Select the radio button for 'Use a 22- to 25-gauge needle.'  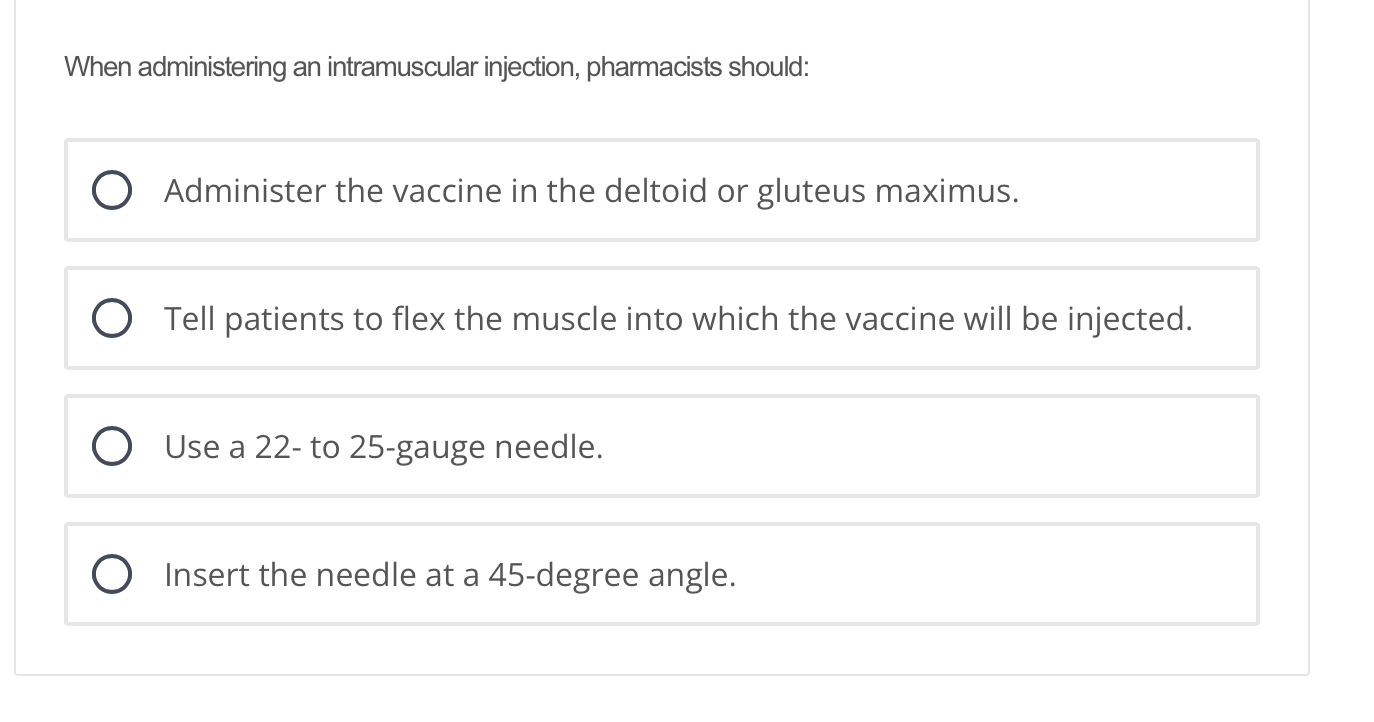click(112, 446)
